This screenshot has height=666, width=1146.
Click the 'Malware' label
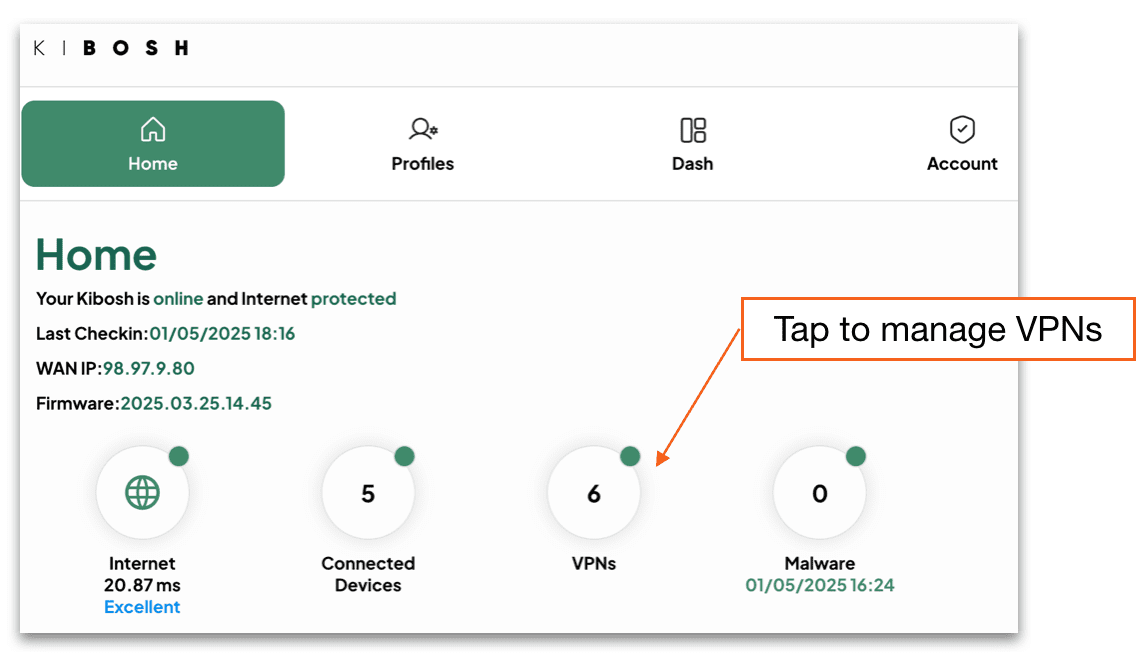(819, 564)
